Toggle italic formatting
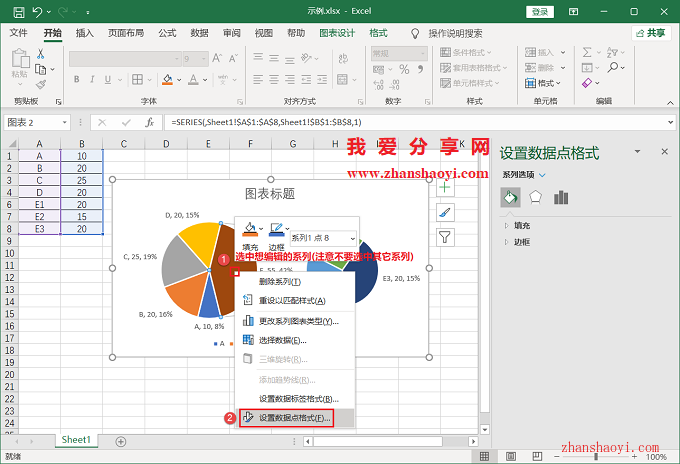The height and width of the screenshot is (464, 680). (92, 79)
